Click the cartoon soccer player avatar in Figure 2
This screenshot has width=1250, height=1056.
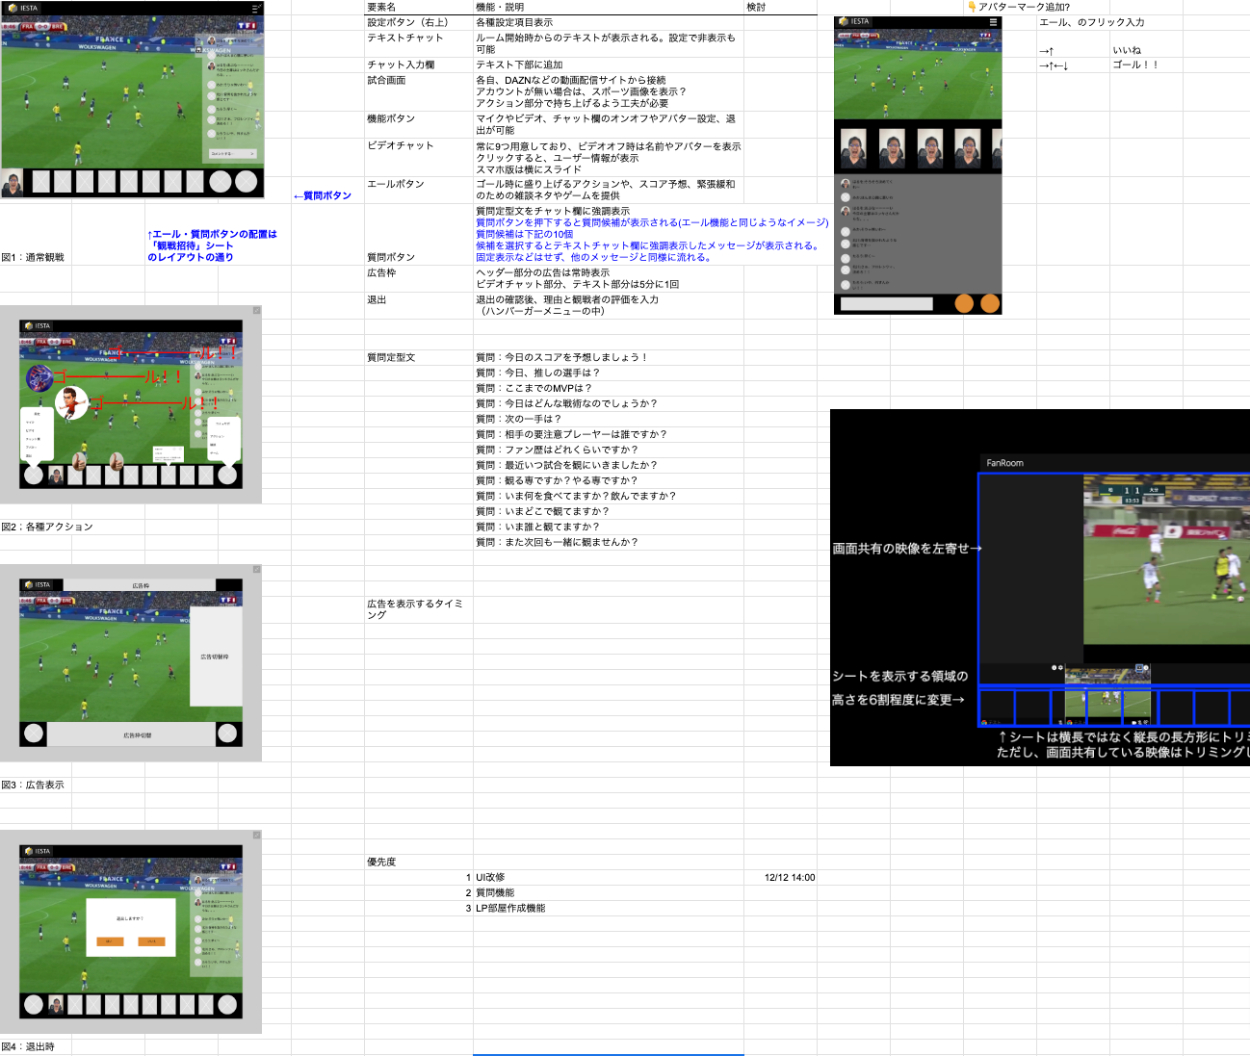tap(71, 405)
